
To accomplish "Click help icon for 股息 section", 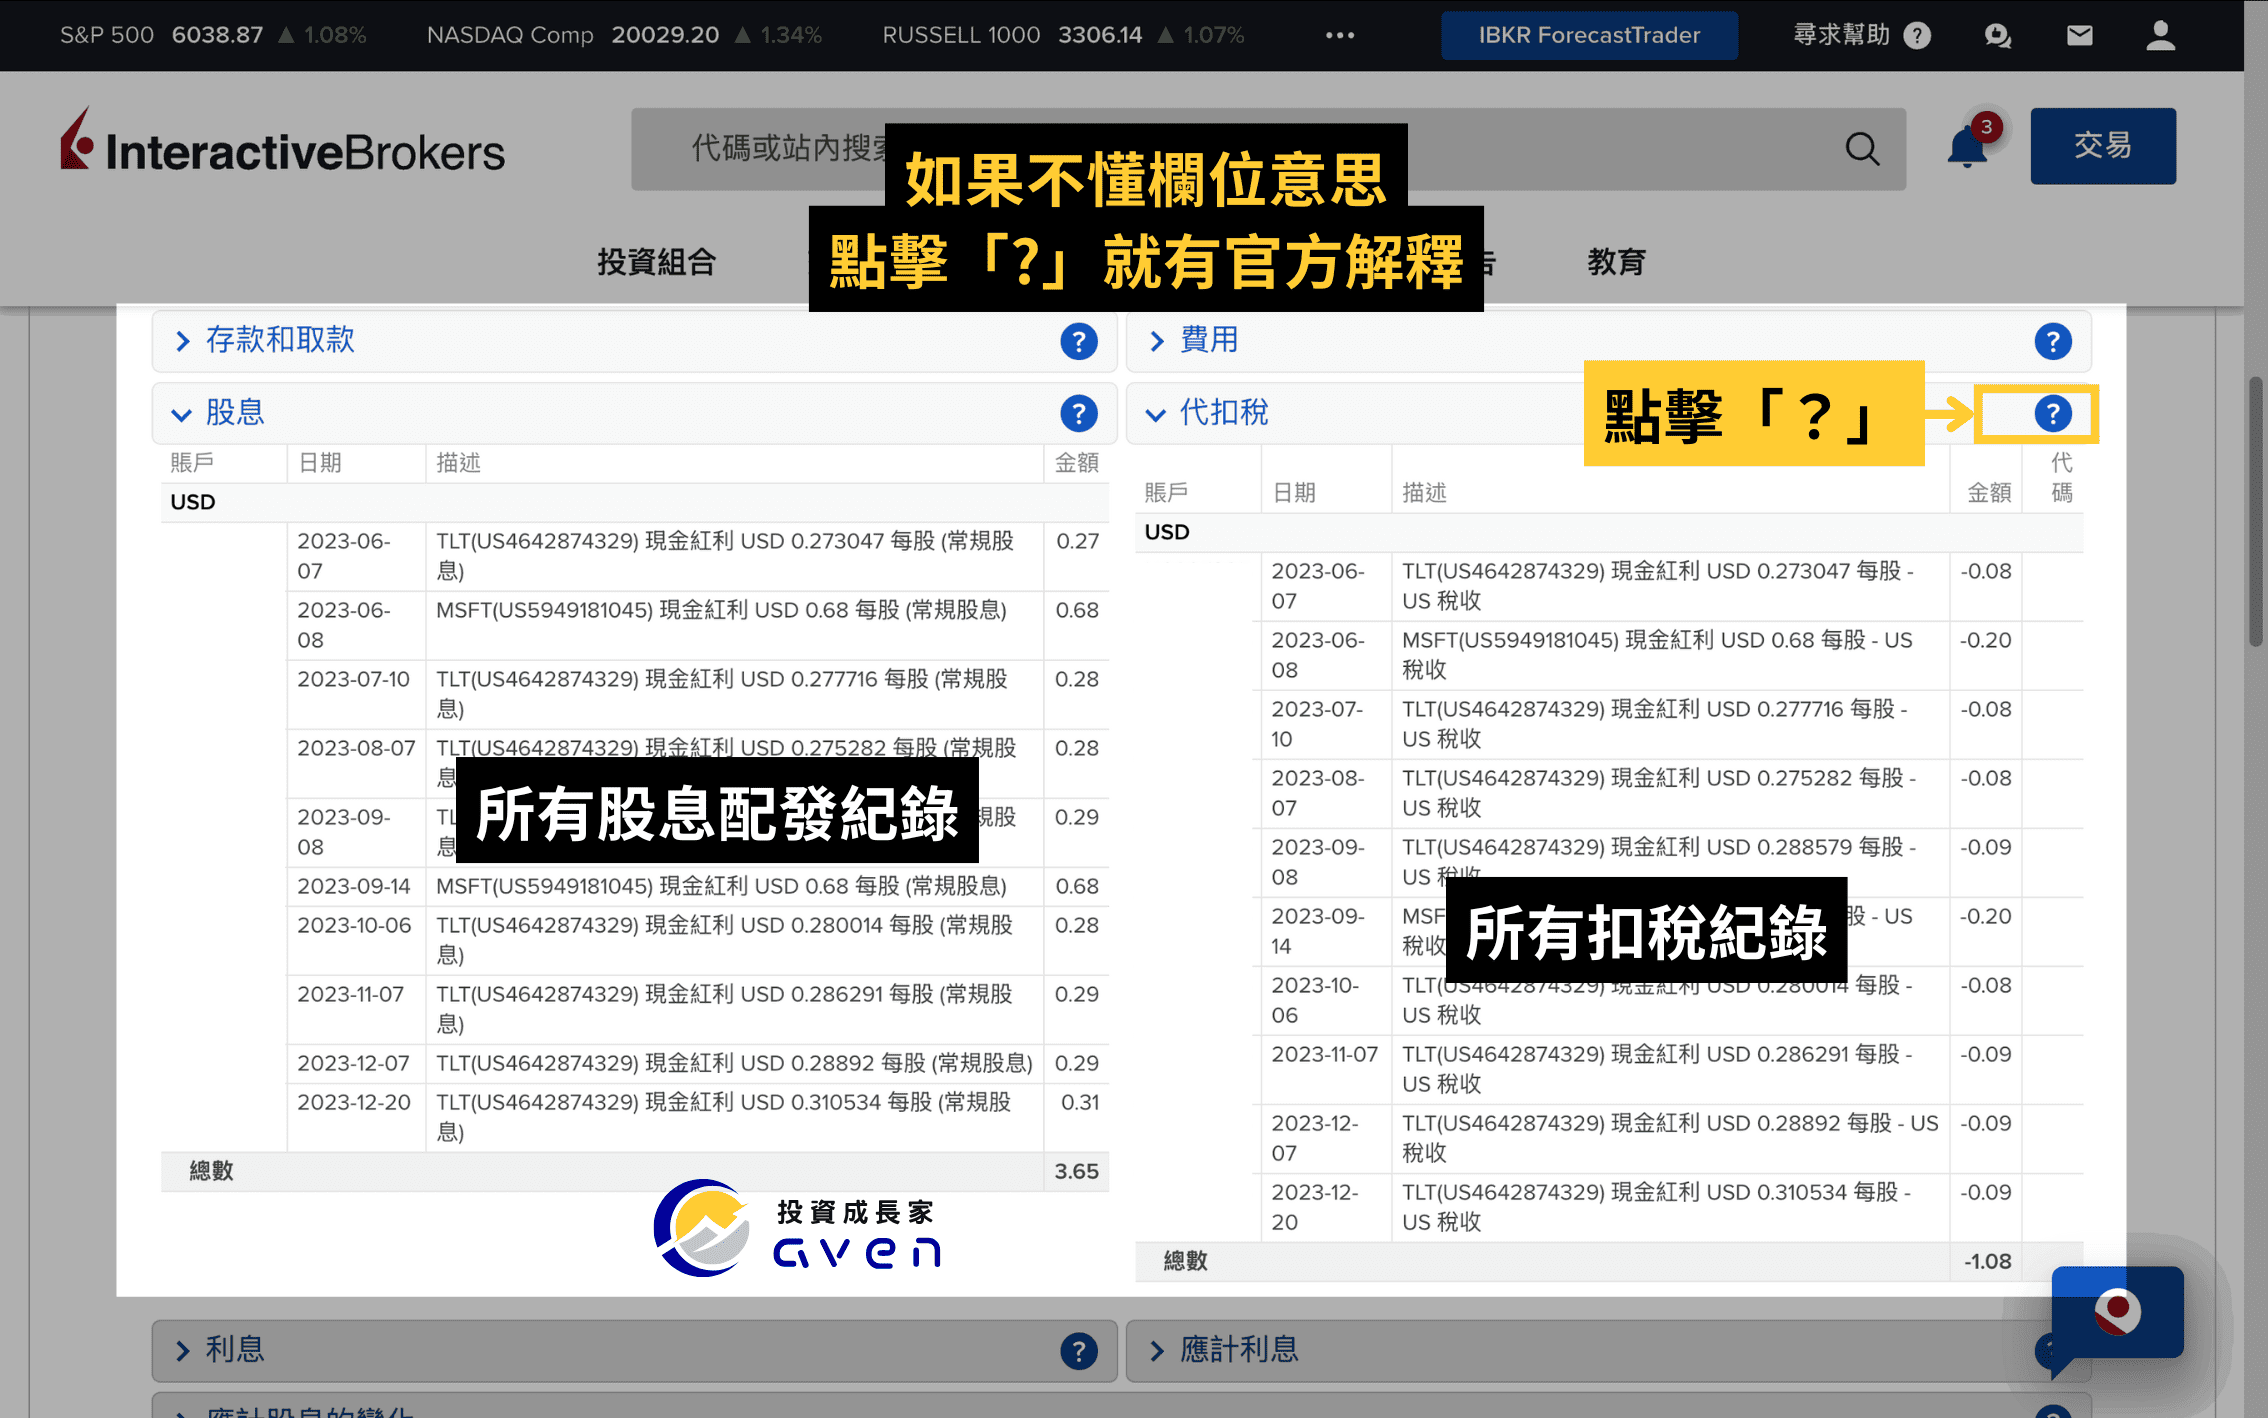I will point(1078,413).
